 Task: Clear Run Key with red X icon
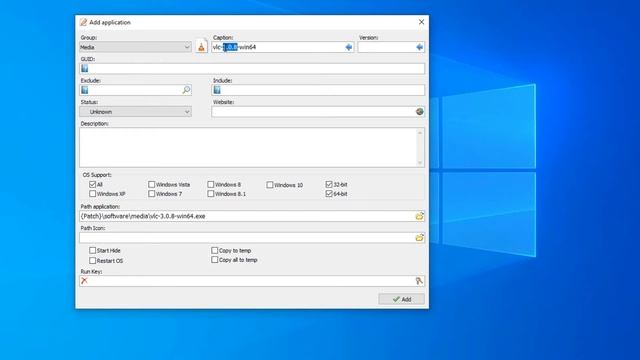coord(84,281)
